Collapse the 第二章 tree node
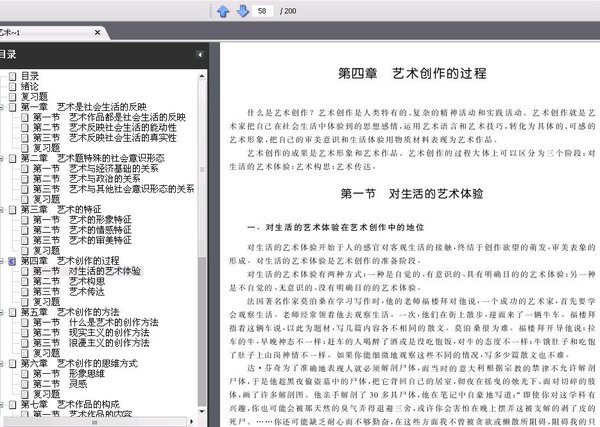Viewport: 600px width, 427px height. [2, 158]
